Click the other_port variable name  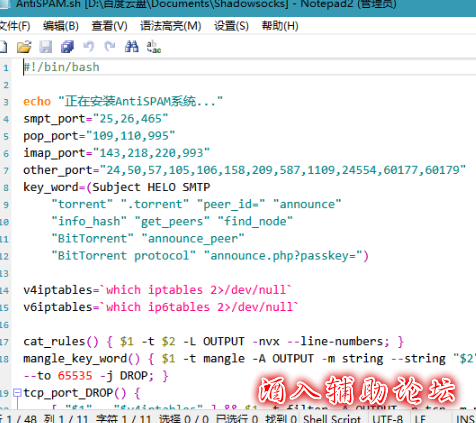click(58, 170)
